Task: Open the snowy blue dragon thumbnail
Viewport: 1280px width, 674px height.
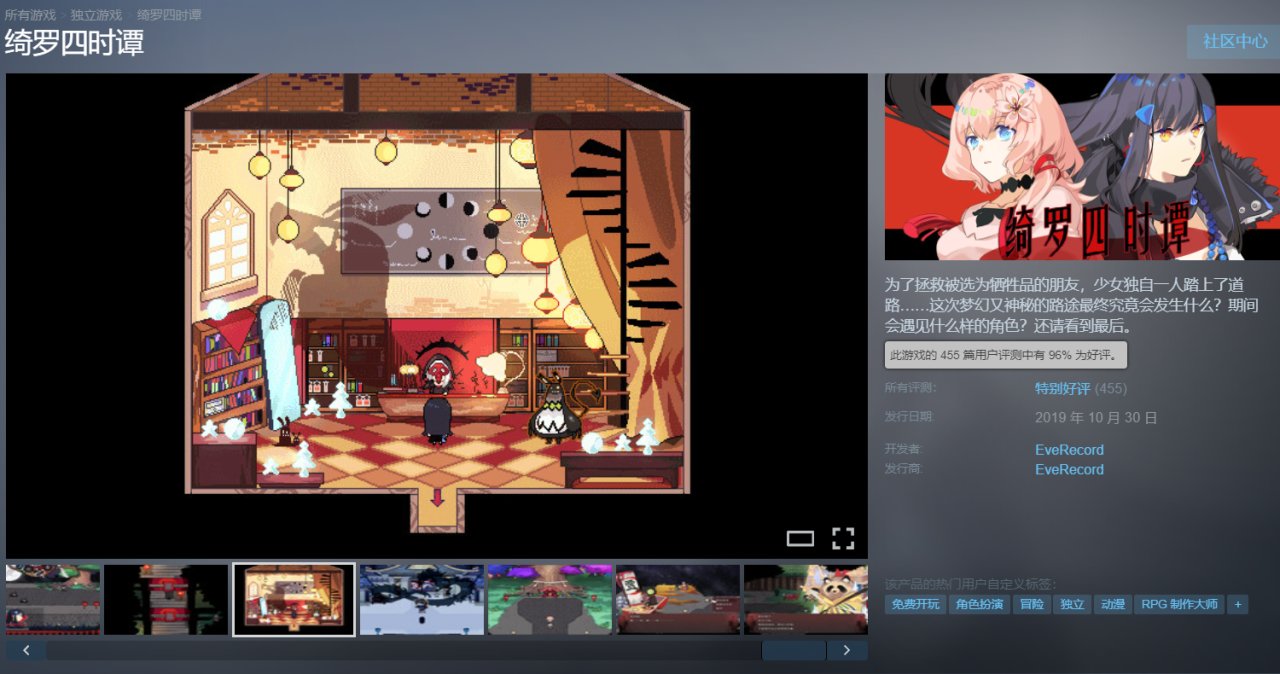Action: [x=422, y=600]
